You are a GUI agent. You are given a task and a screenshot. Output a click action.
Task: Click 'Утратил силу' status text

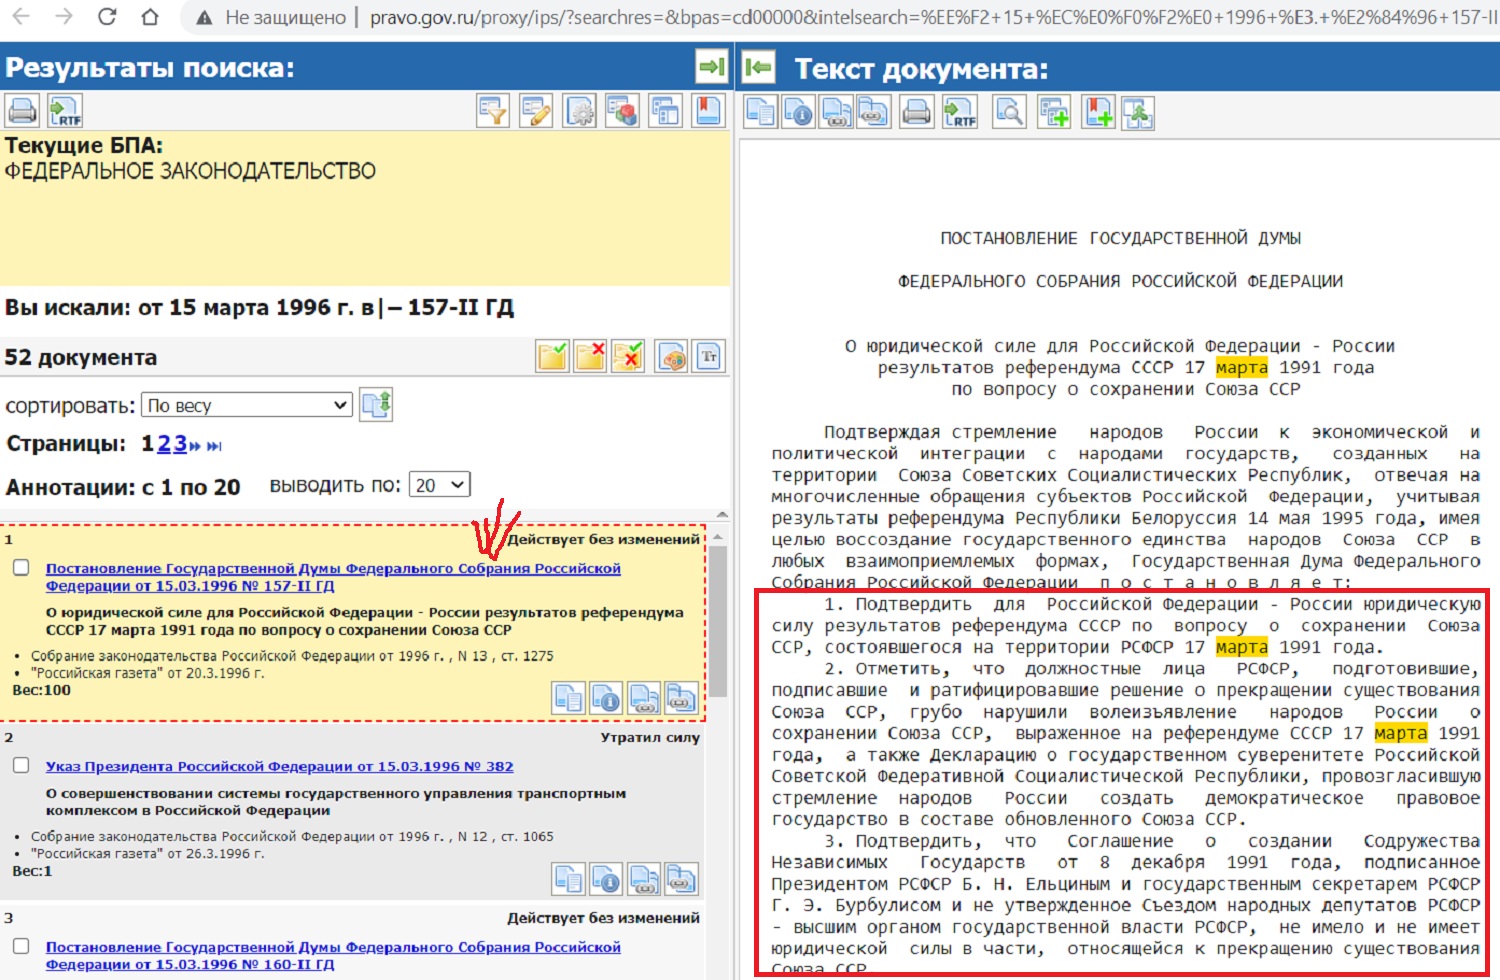pos(650,737)
